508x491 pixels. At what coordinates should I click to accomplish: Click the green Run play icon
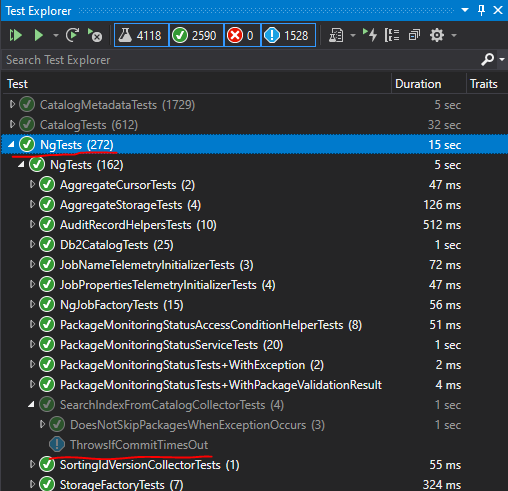coord(39,35)
